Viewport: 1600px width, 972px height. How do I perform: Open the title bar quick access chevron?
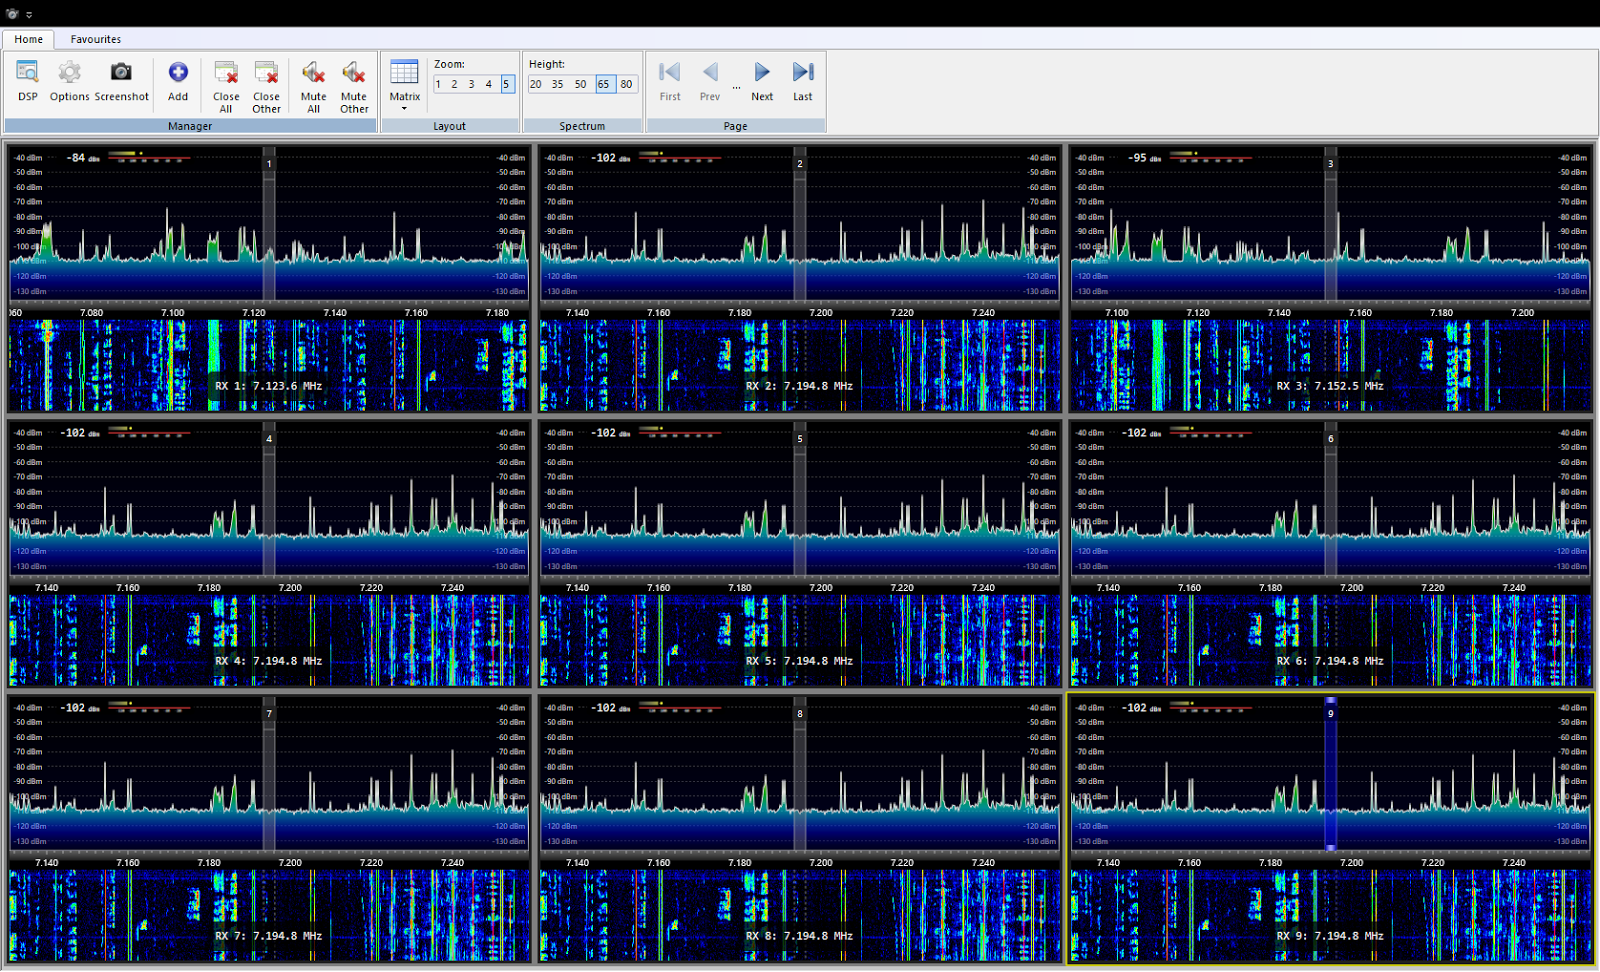(x=28, y=14)
